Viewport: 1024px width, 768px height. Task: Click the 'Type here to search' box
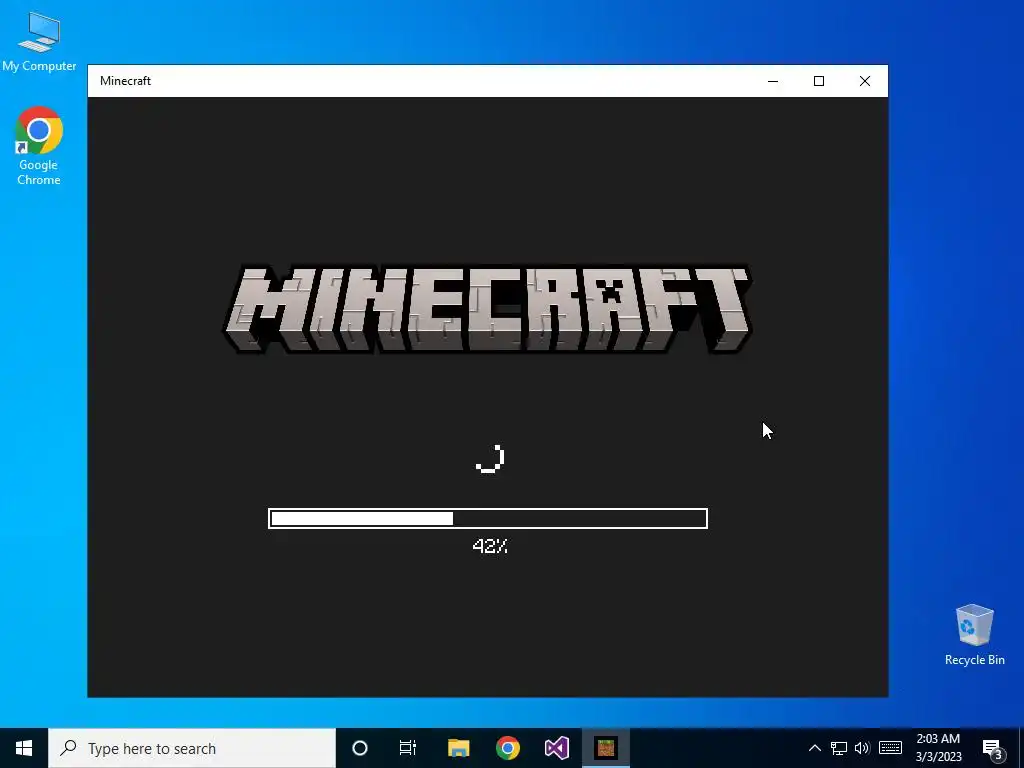click(192, 748)
